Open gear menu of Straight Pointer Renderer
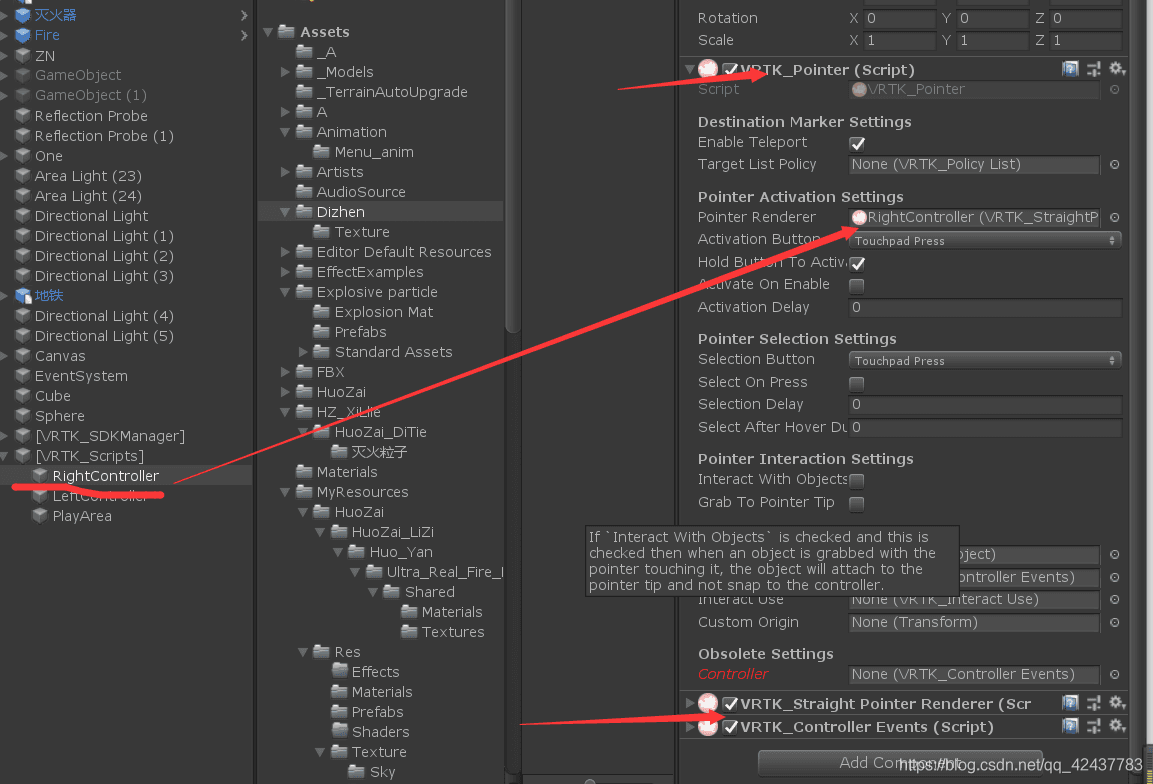1153x784 pixels. point(1117,703)
